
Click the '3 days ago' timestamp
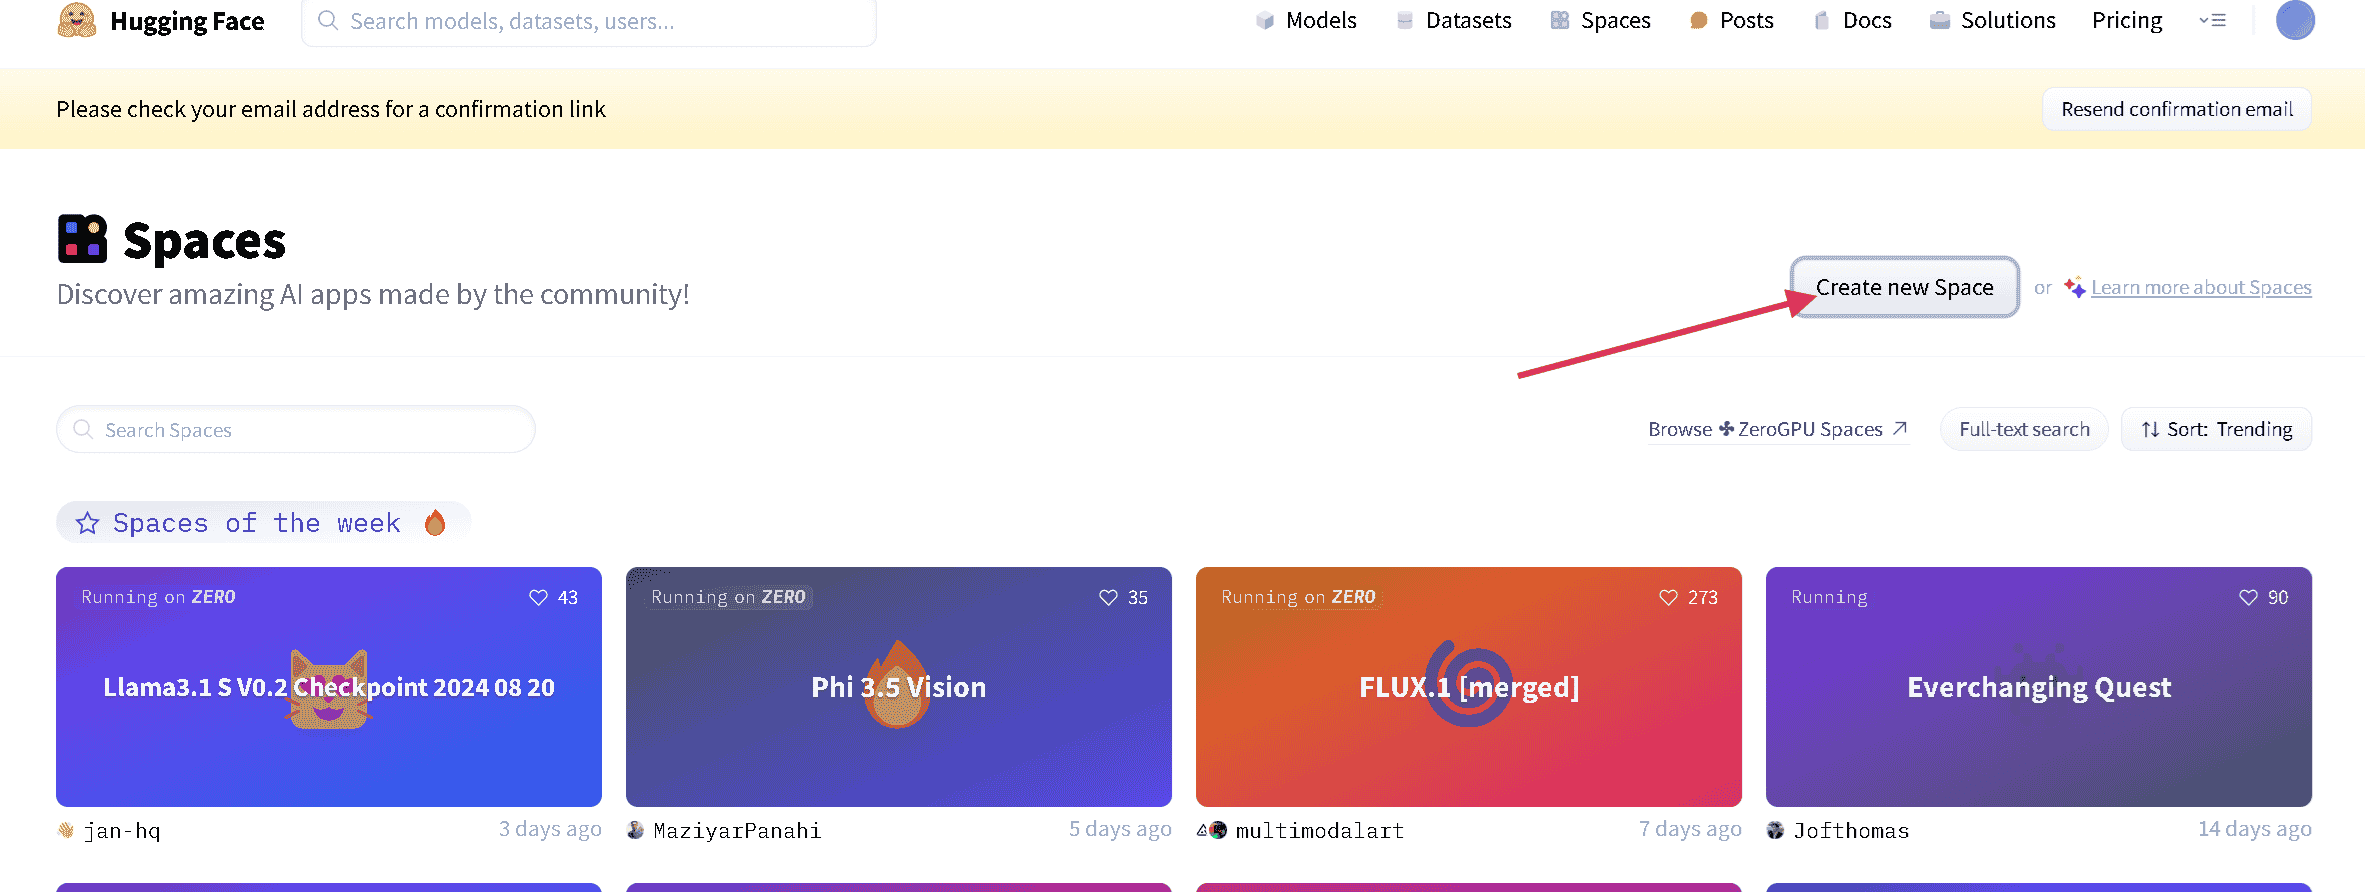pyautogui.click(x=550, y=829)
